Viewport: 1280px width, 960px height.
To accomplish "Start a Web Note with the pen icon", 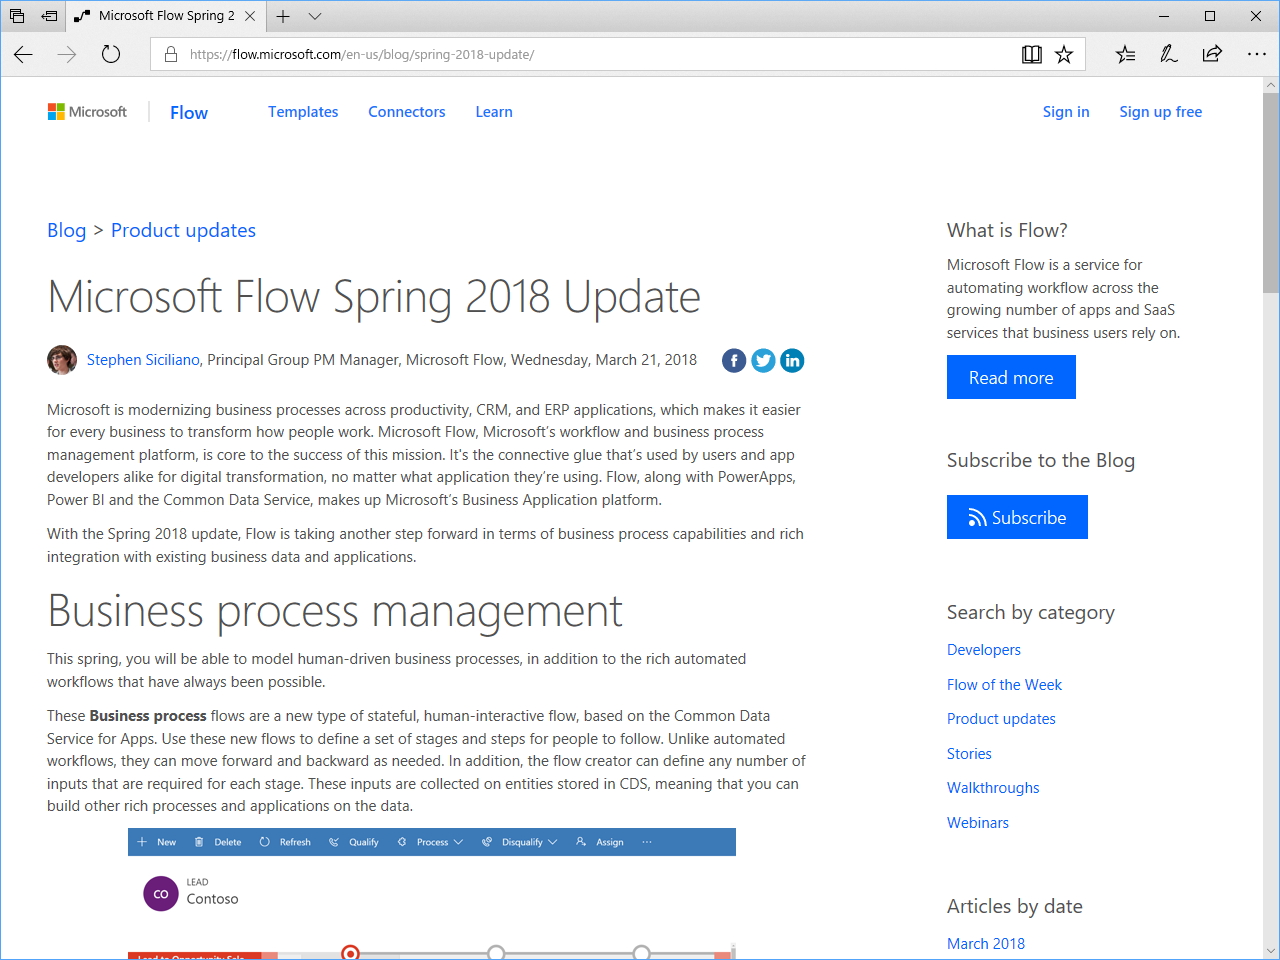I will click(x=1168, y=55).
